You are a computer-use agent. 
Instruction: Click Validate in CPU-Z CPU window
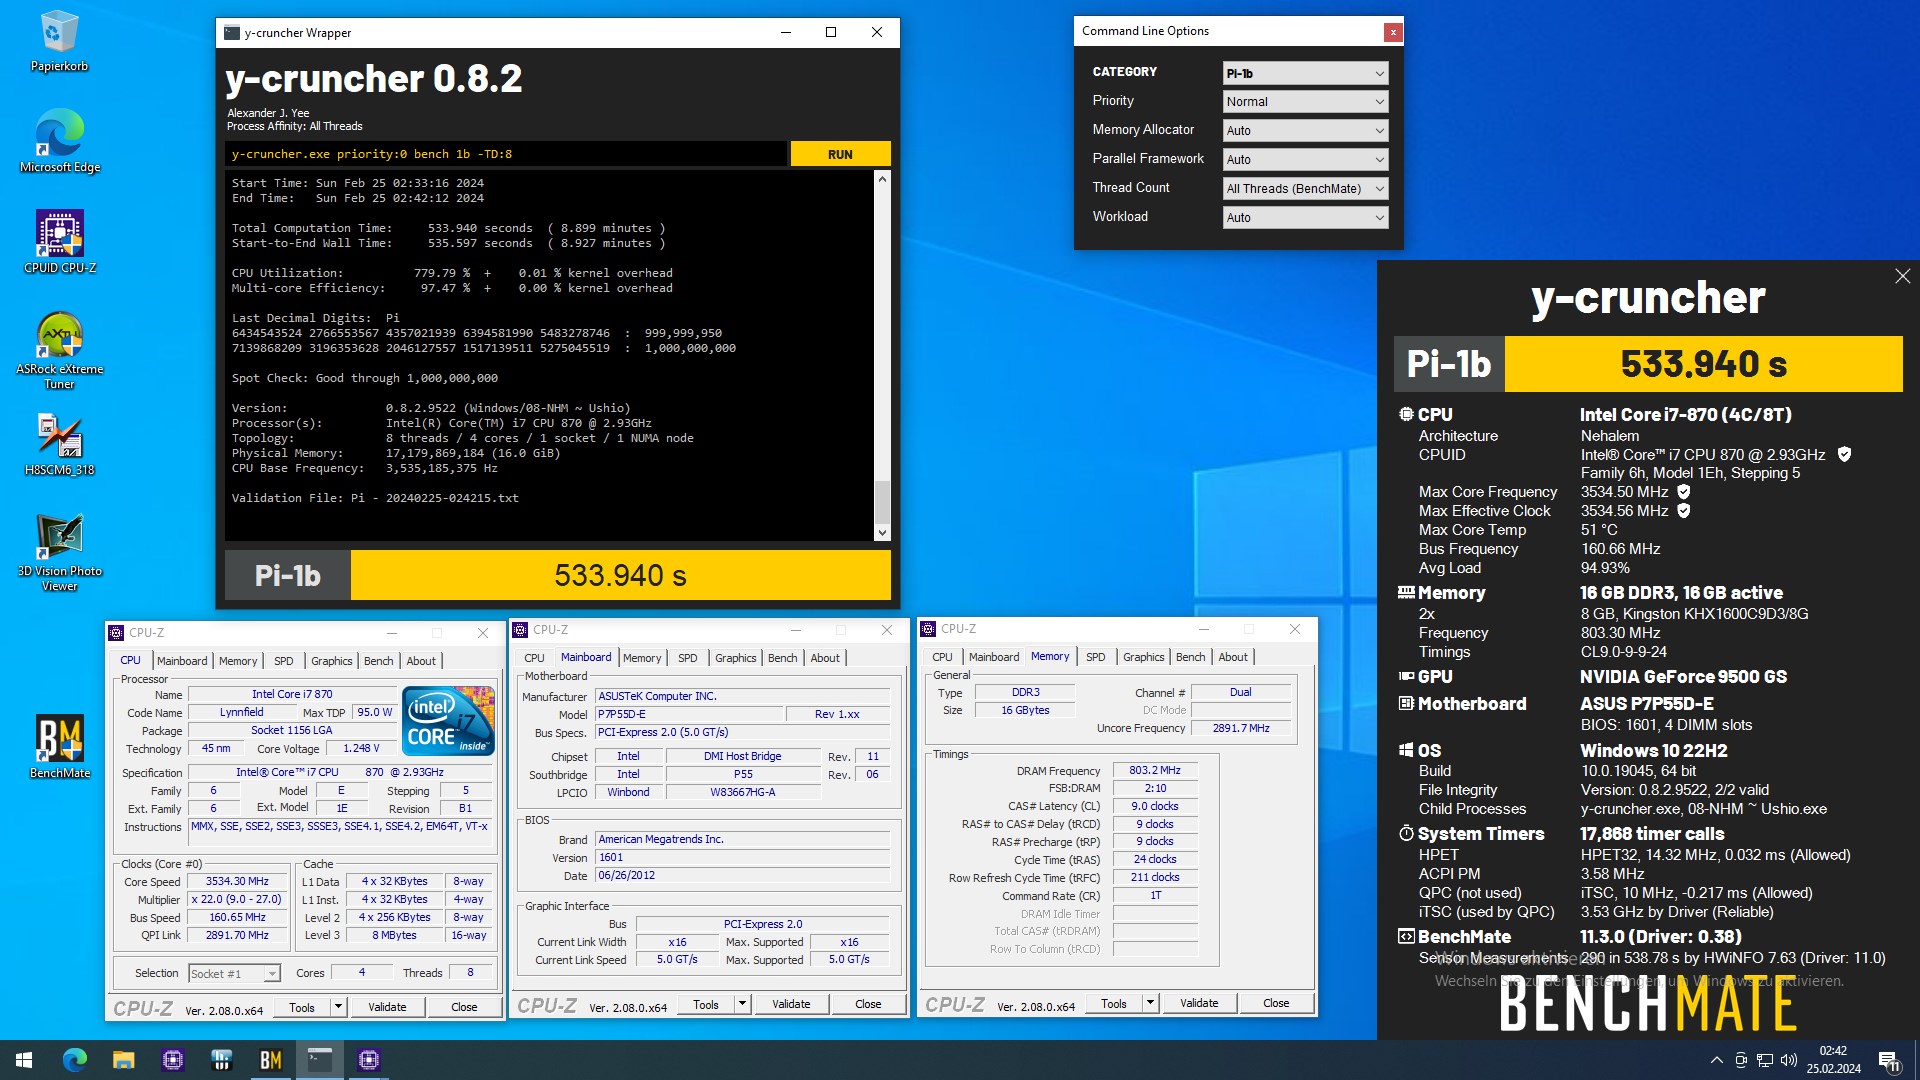click(x=387, y=1007)
